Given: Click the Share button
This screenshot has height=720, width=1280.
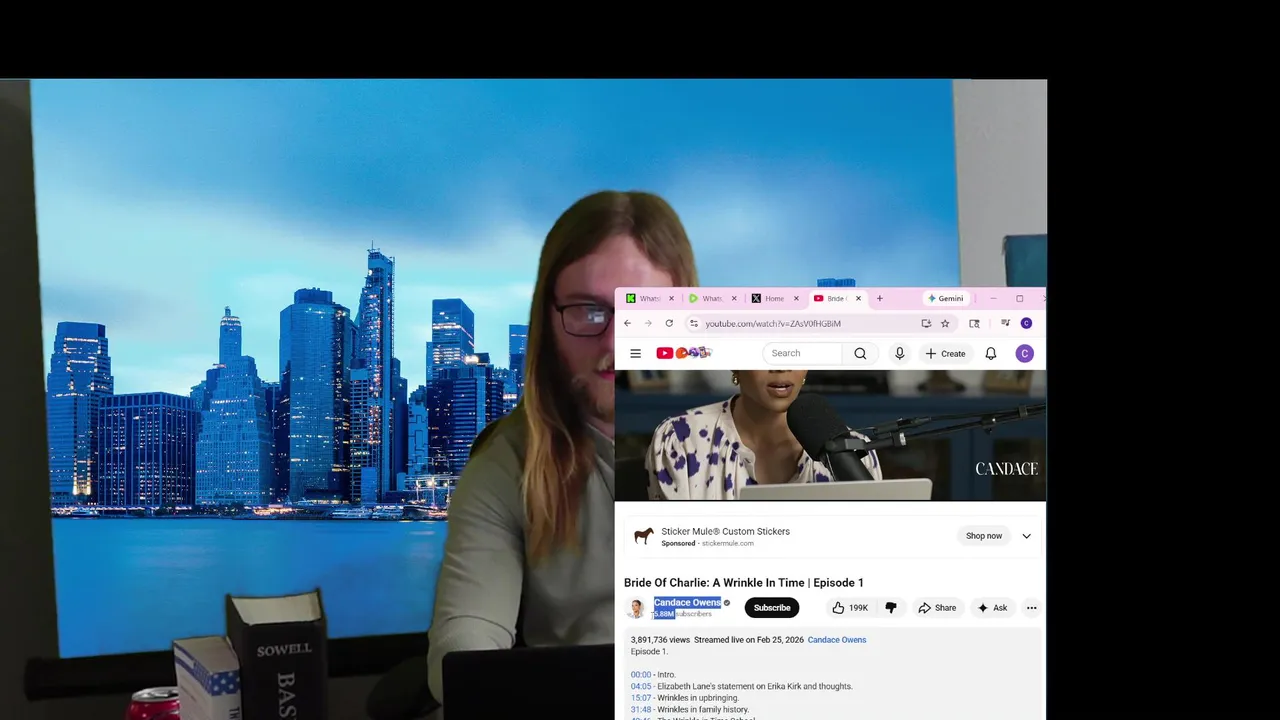Looking at the screenshot, I should pos(938,608).
